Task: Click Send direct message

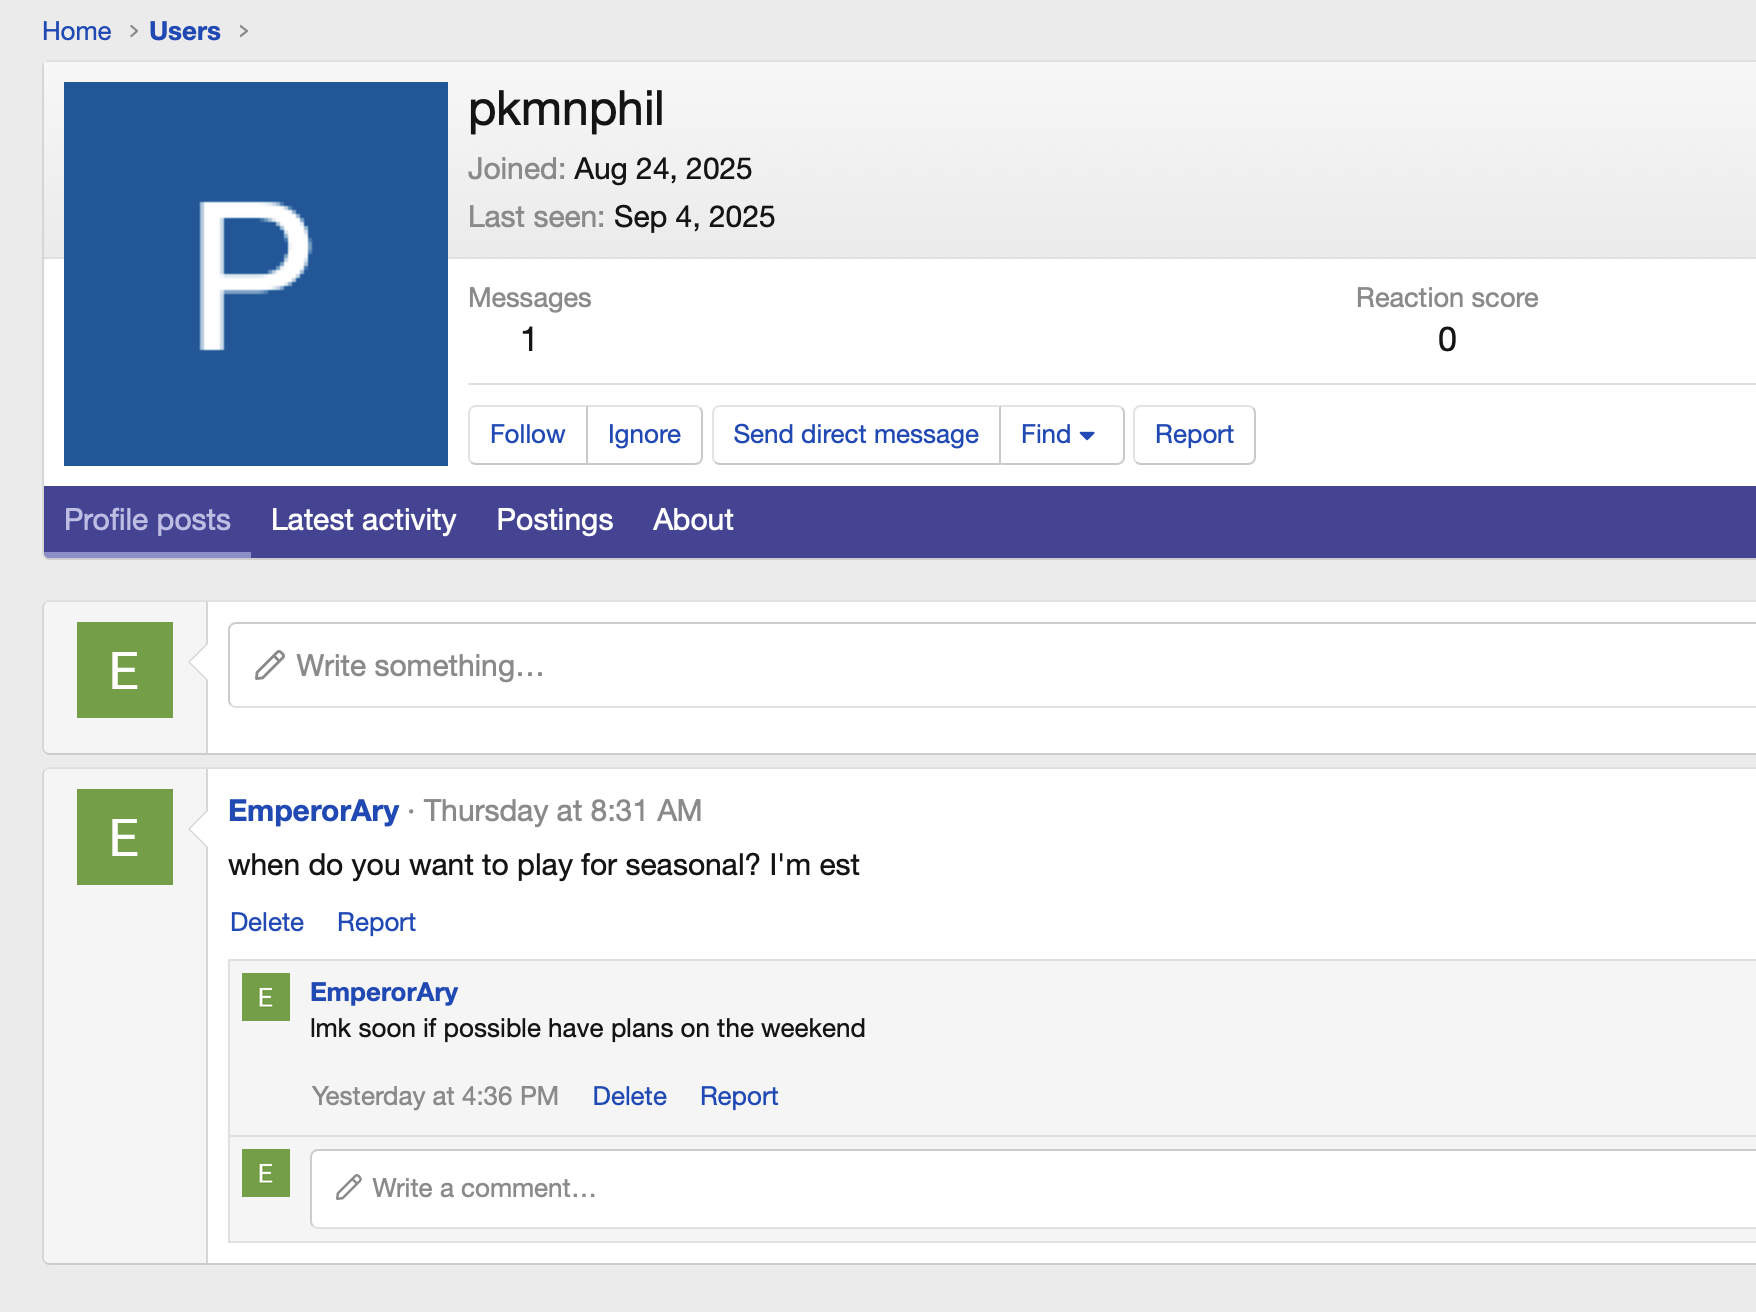Action: click(x=855, y=434)
